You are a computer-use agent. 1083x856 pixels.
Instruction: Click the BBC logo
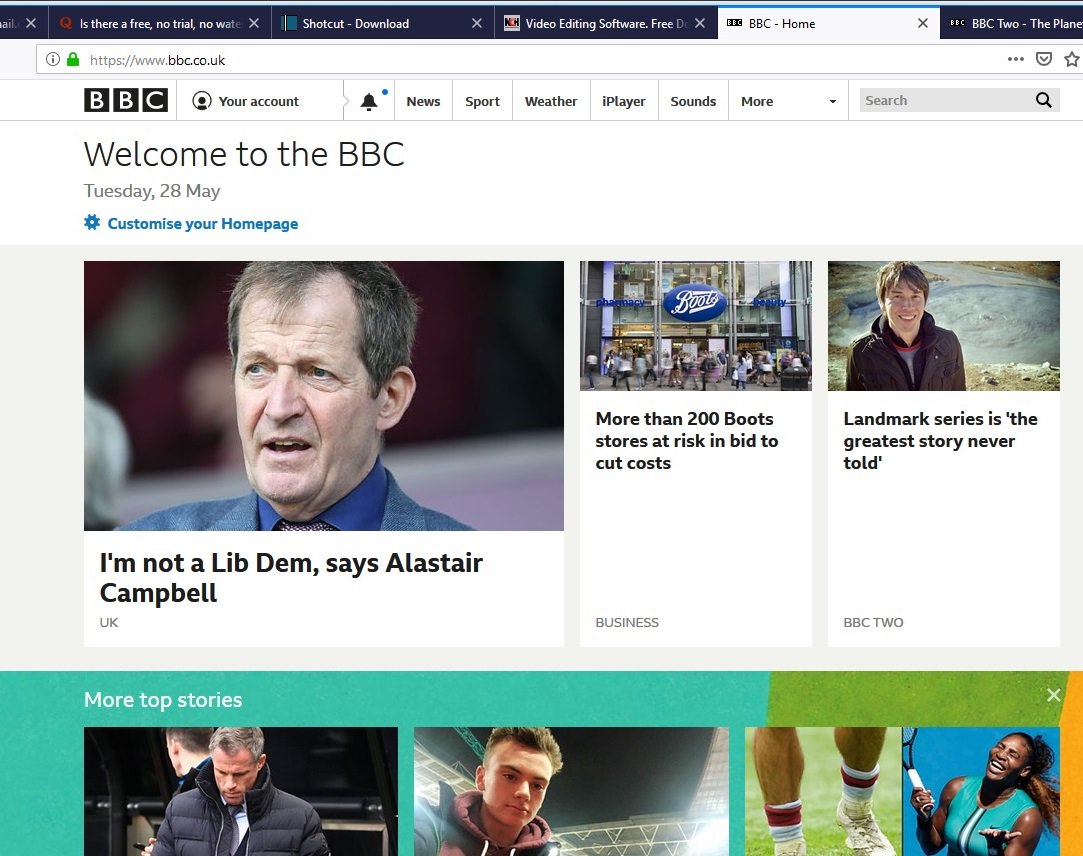pyautogui.click(x=126, y=100)
